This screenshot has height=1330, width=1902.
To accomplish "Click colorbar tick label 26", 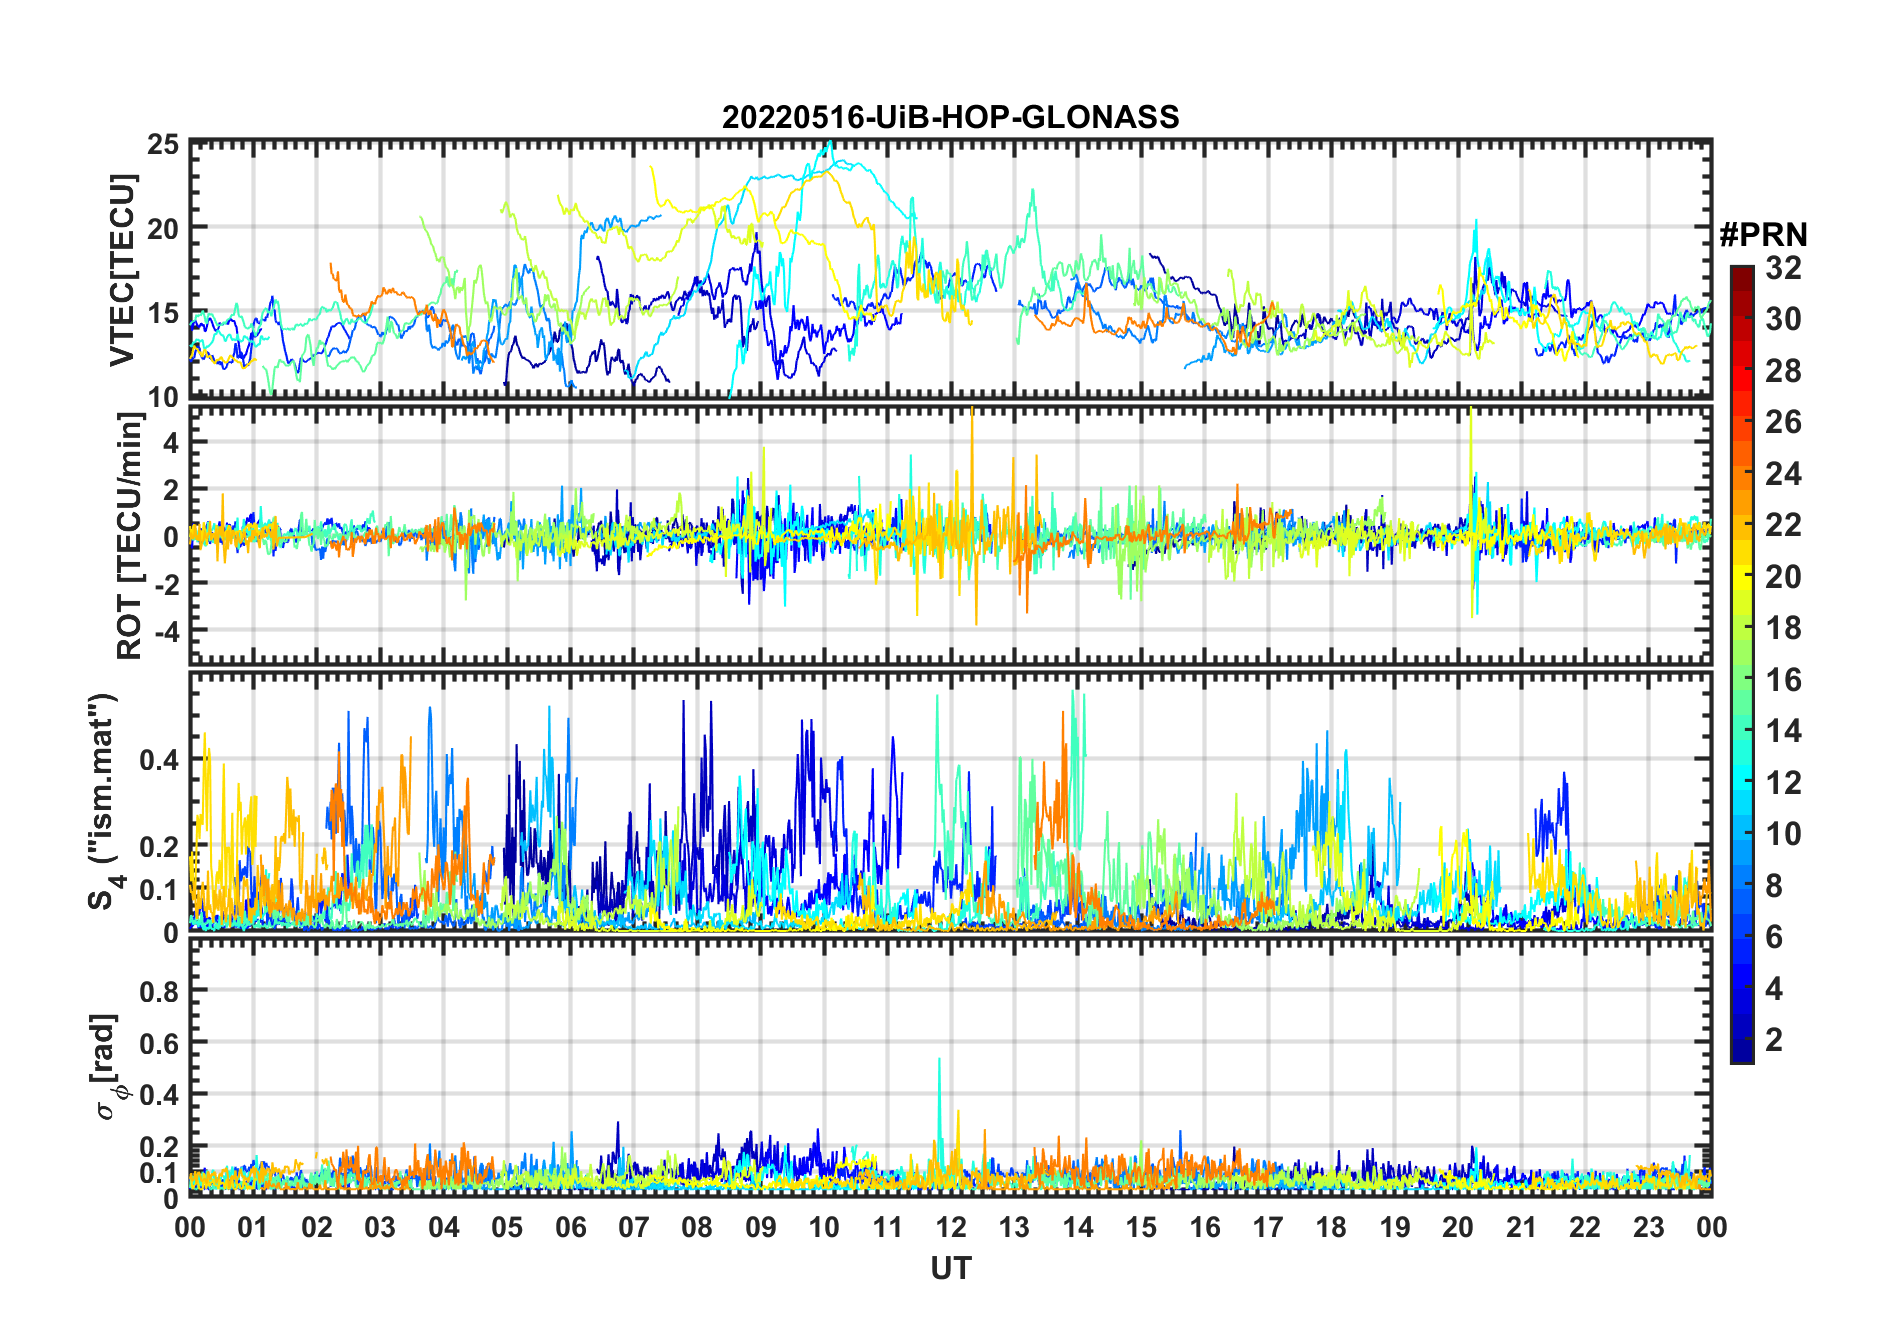I will coord(1783,422).
